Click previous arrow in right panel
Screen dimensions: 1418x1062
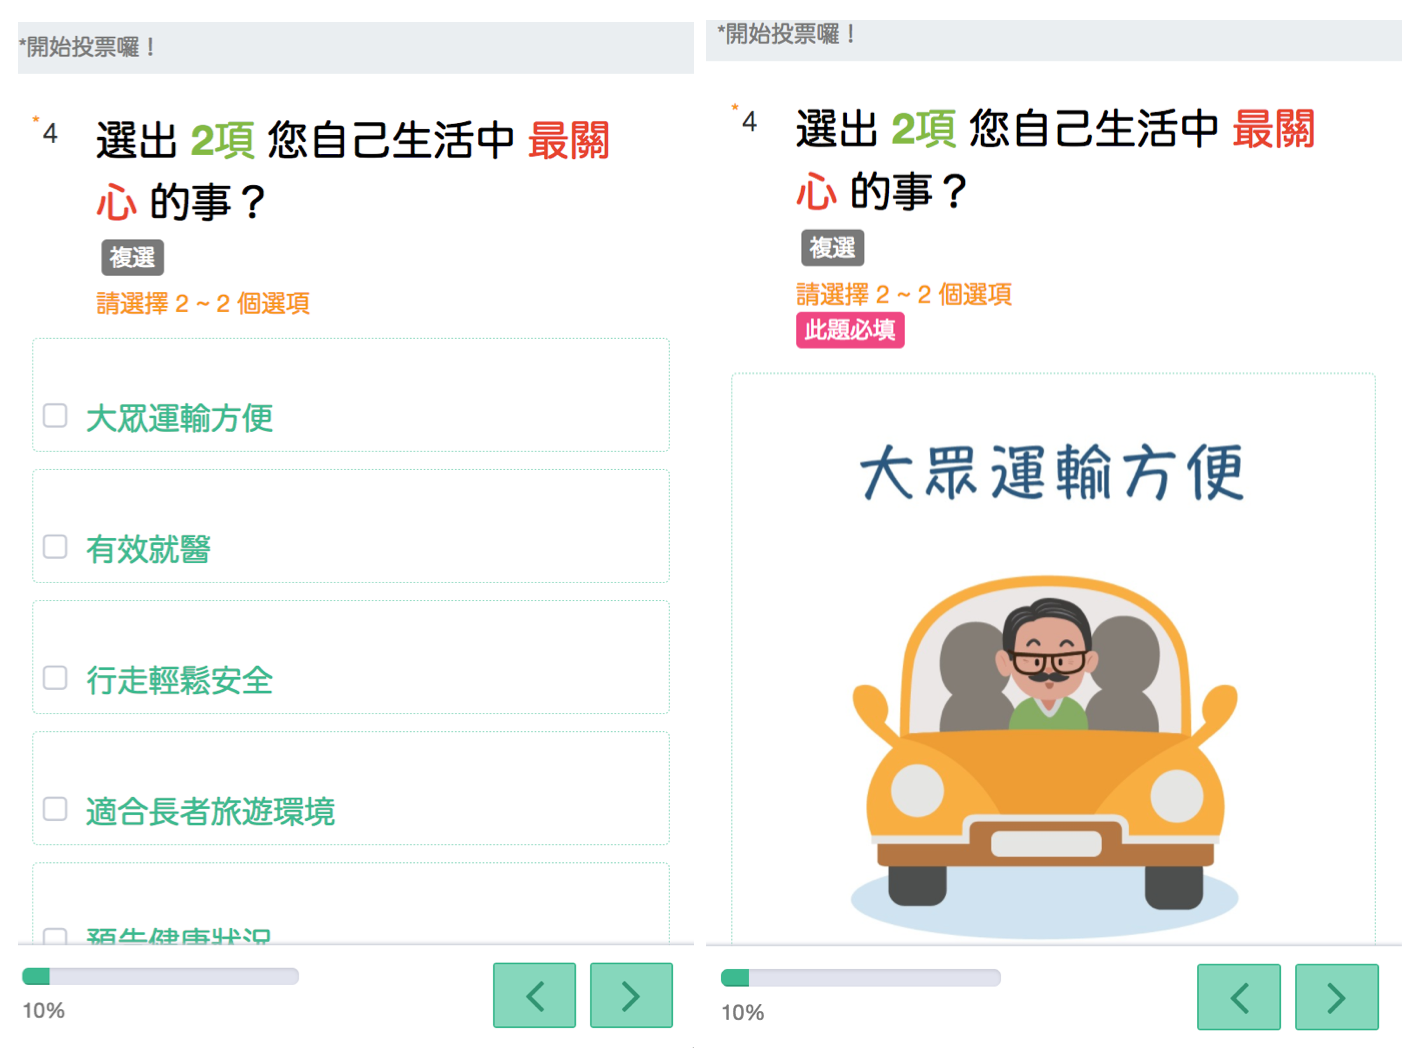tap(1239, 997)
